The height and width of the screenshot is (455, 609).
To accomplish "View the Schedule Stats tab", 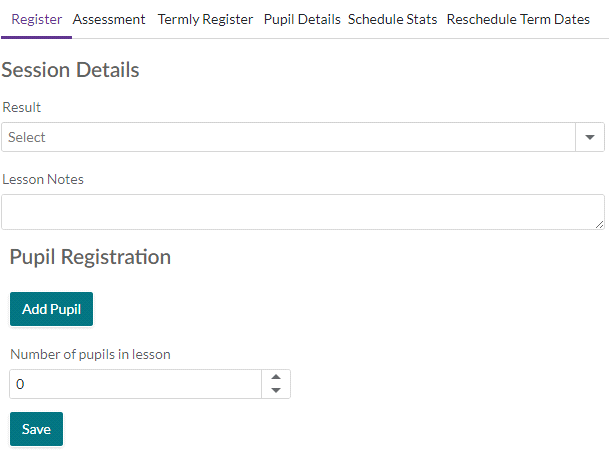I will tap(392, 19).
